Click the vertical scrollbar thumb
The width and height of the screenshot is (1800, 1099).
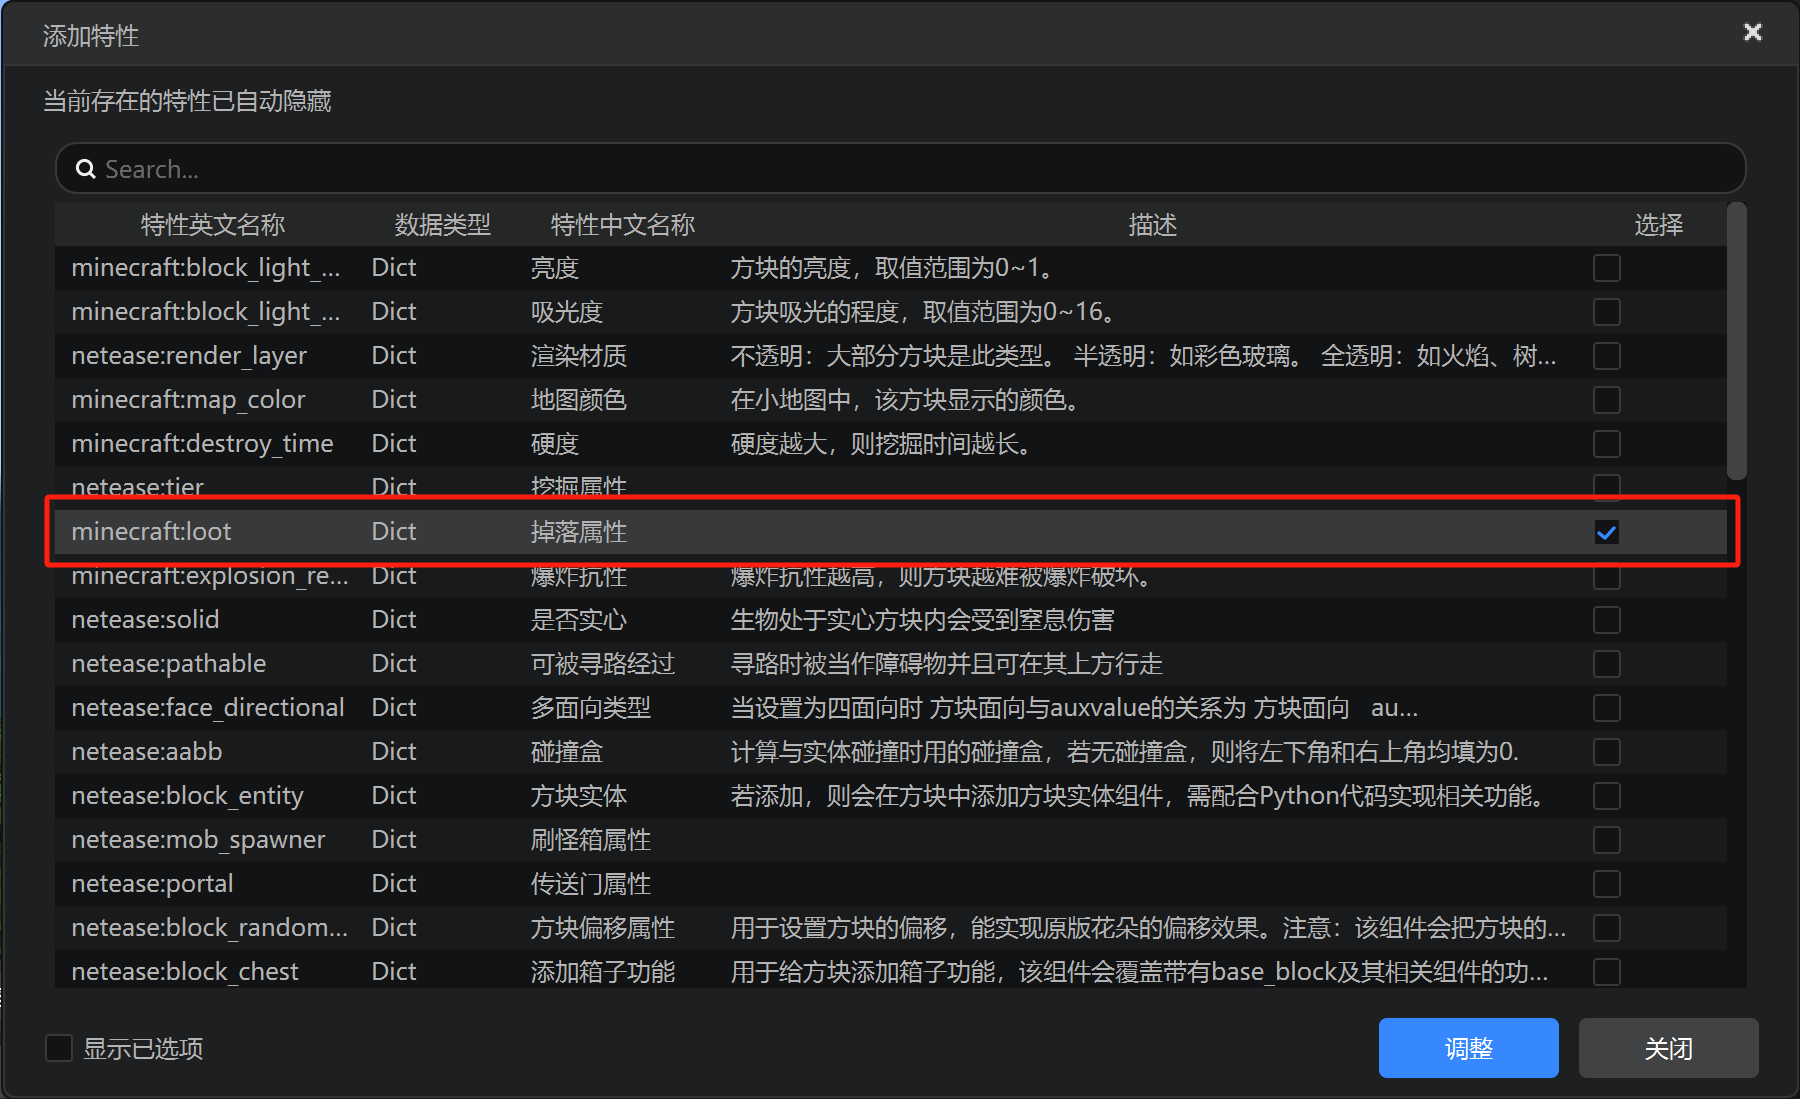[1737, 340]
